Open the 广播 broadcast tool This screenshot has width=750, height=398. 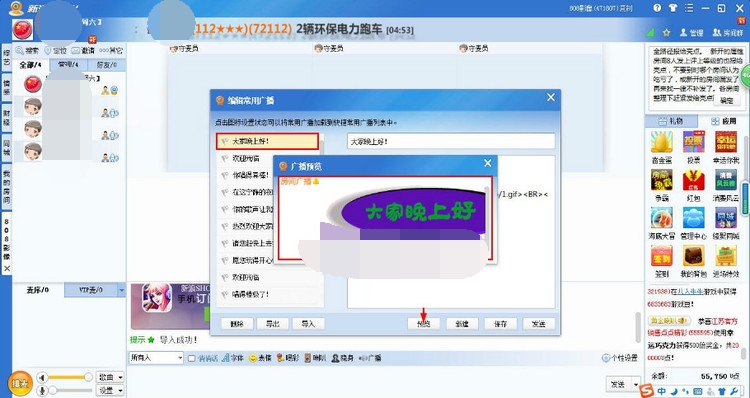click(370, 358)
